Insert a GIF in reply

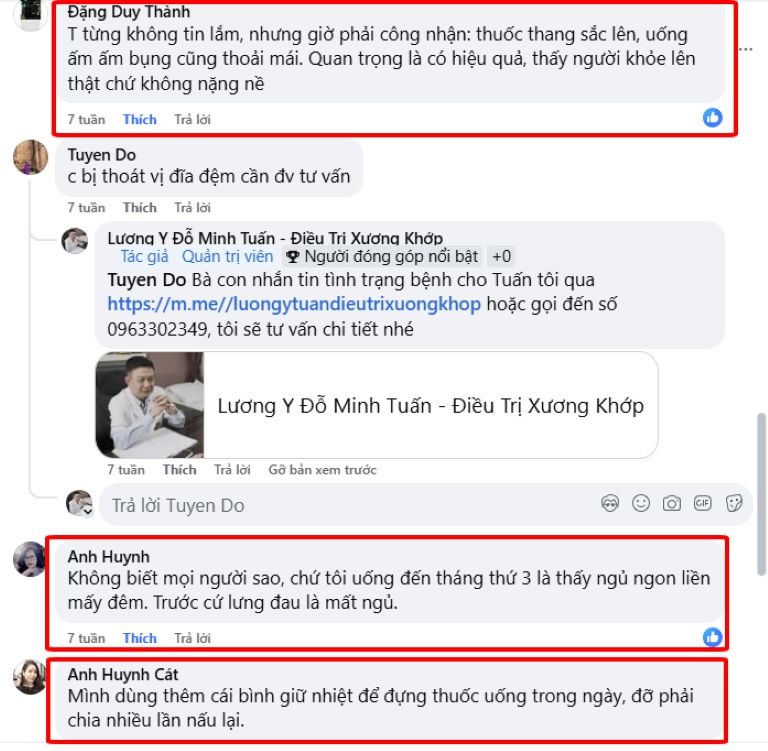tap(702, 503)
